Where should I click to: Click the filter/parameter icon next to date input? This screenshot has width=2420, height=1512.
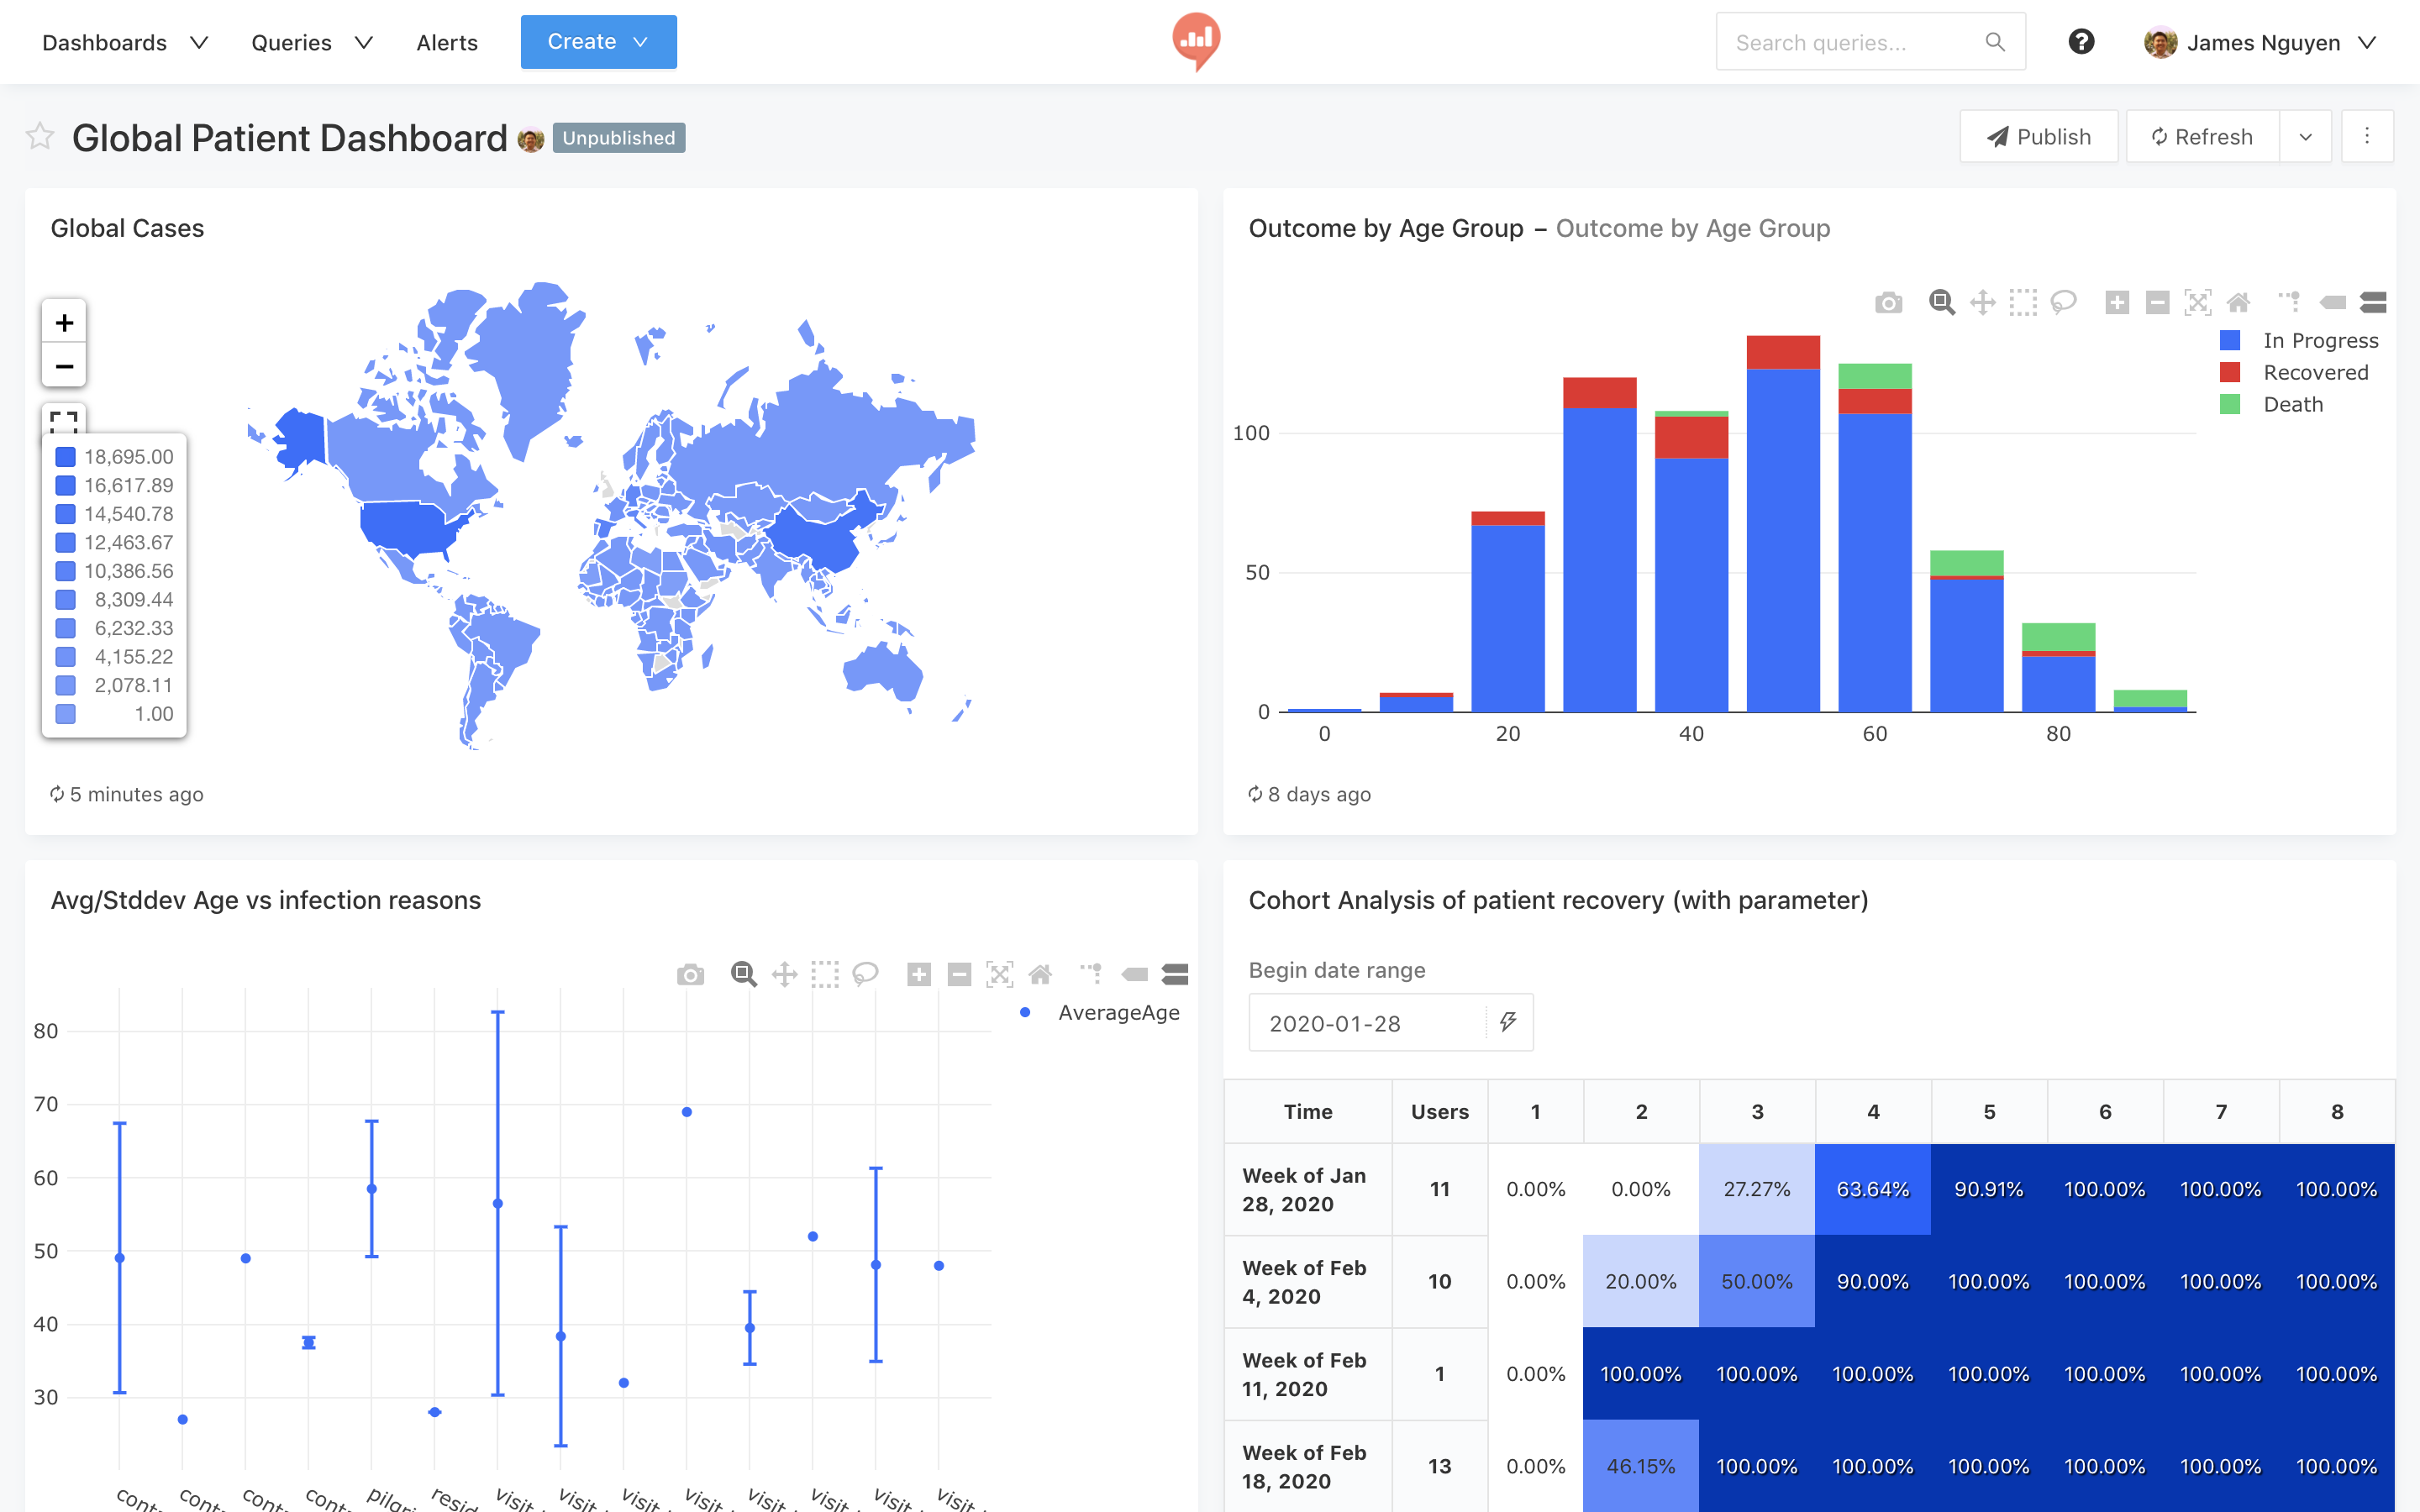(1503, 1022)
